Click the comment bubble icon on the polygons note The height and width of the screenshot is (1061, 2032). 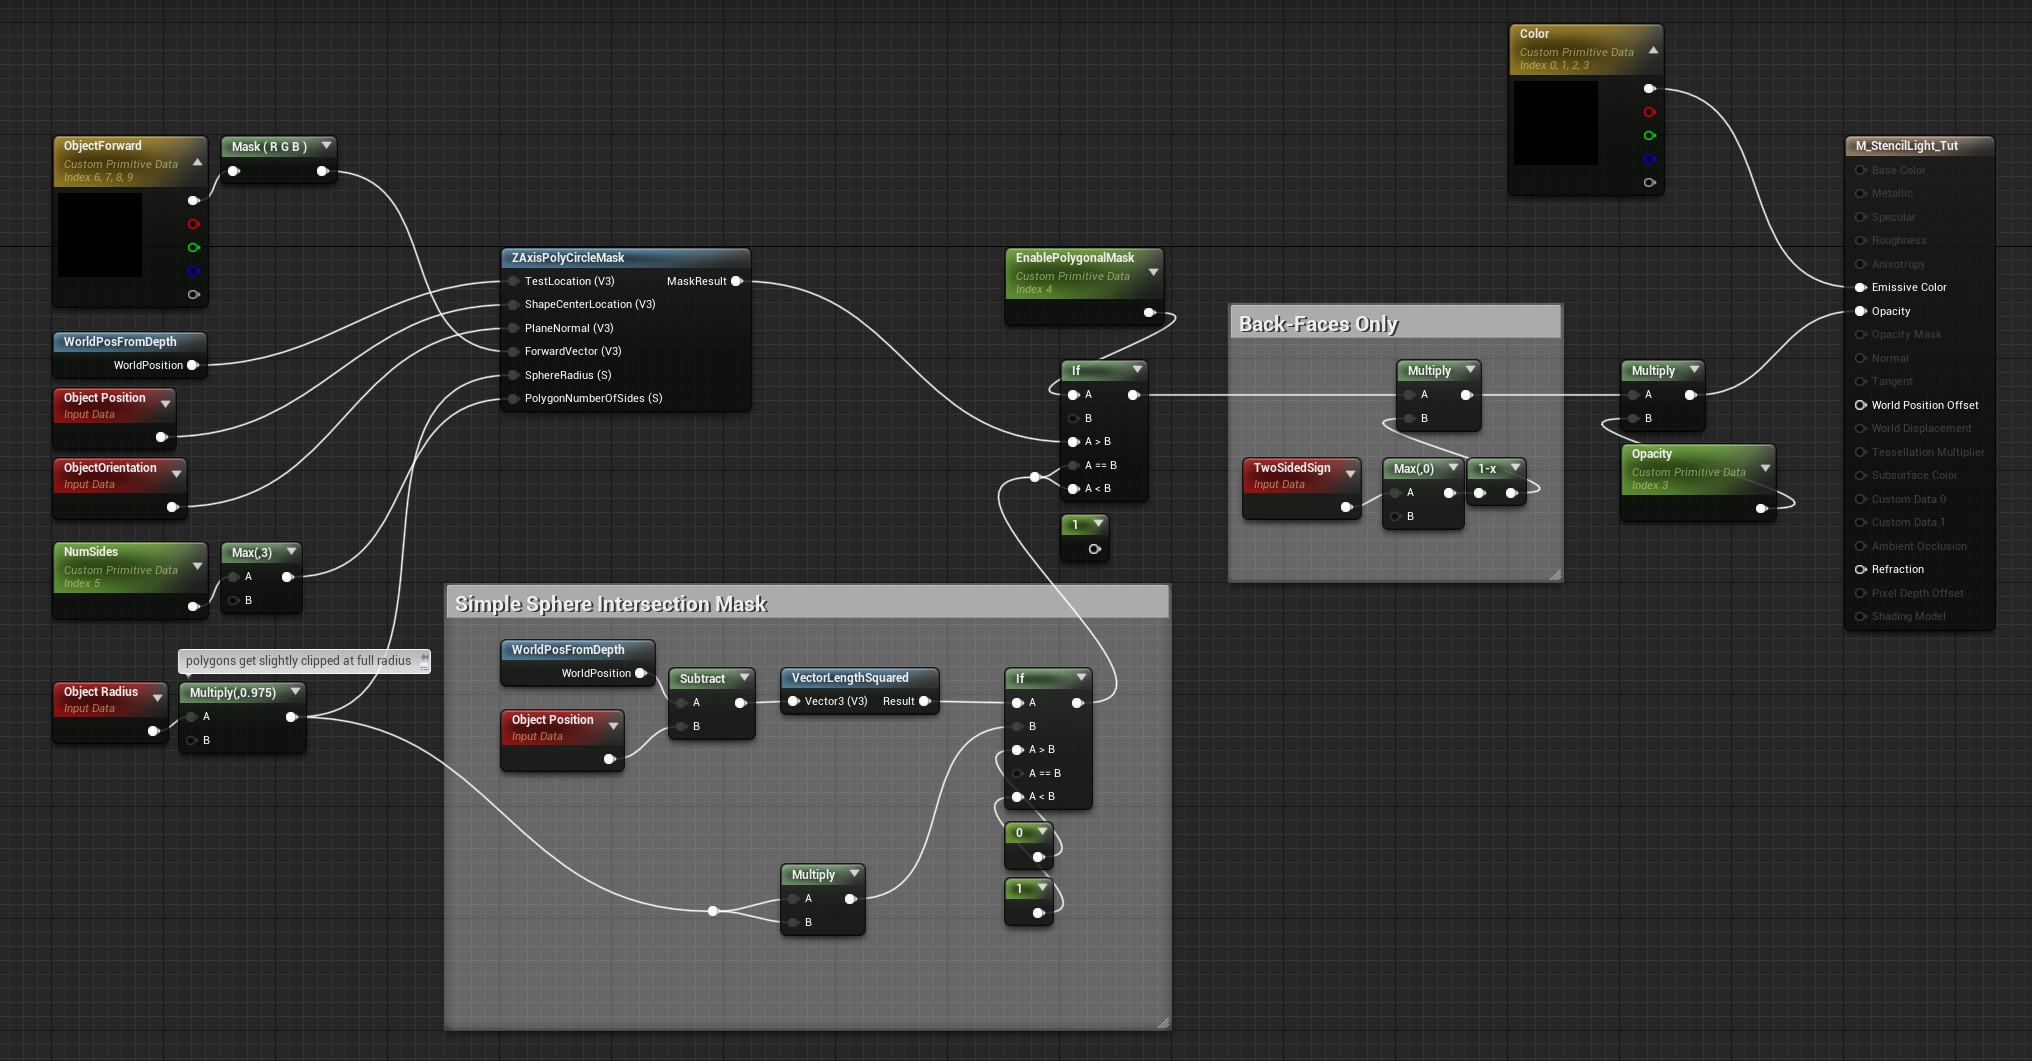423,661
